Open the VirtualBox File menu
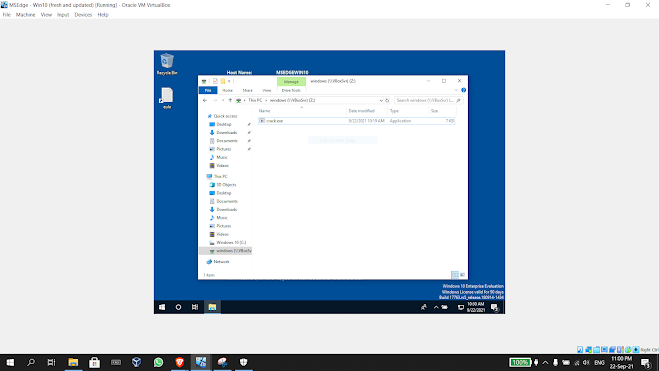The image size is (659, 371). click(x=6, y=15)
